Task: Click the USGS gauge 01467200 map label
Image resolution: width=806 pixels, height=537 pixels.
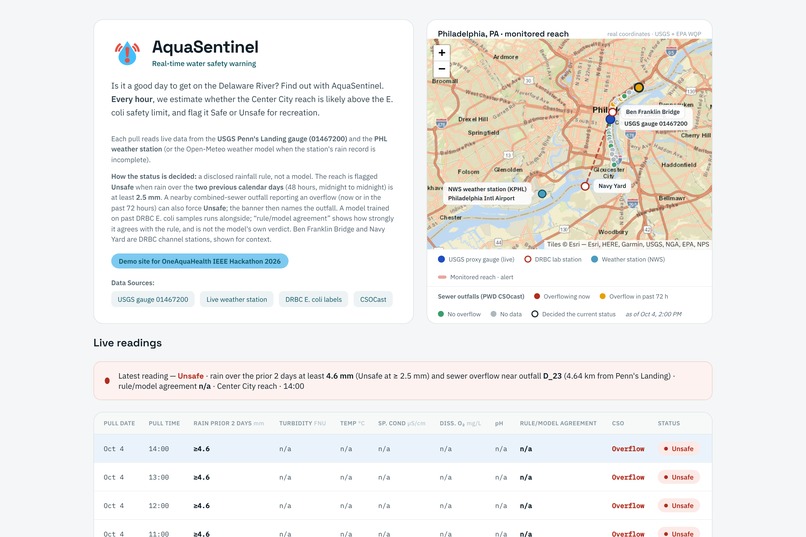Action: point(655,124)
